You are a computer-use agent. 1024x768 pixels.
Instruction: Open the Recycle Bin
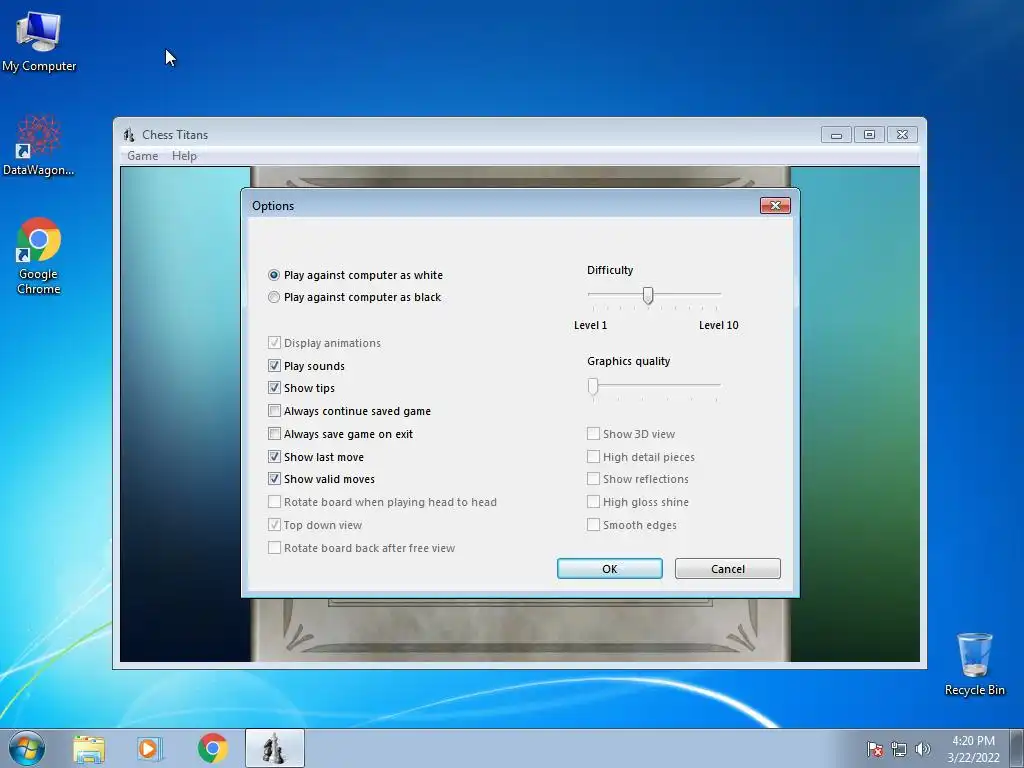(974, 664)
